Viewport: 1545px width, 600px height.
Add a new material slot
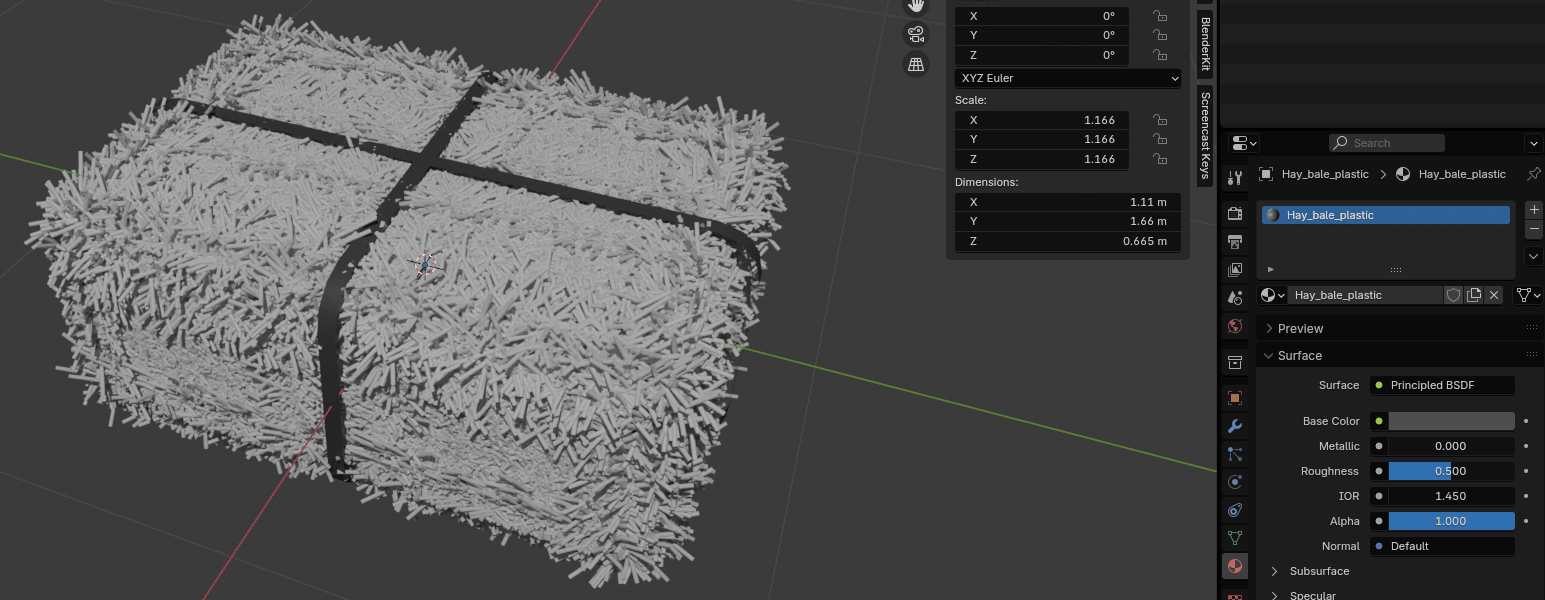(1535, 210)
